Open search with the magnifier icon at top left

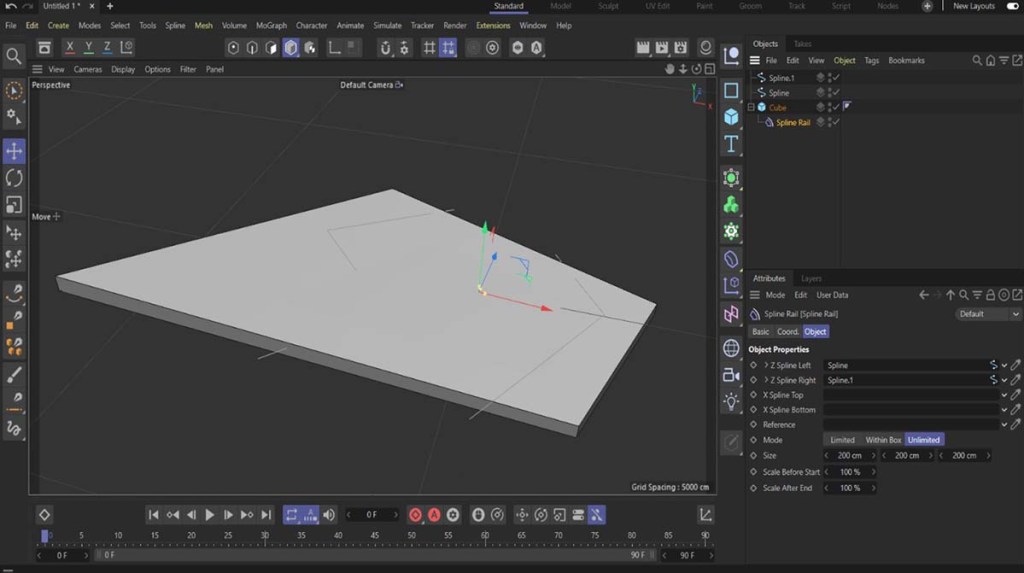coord(14,57)
